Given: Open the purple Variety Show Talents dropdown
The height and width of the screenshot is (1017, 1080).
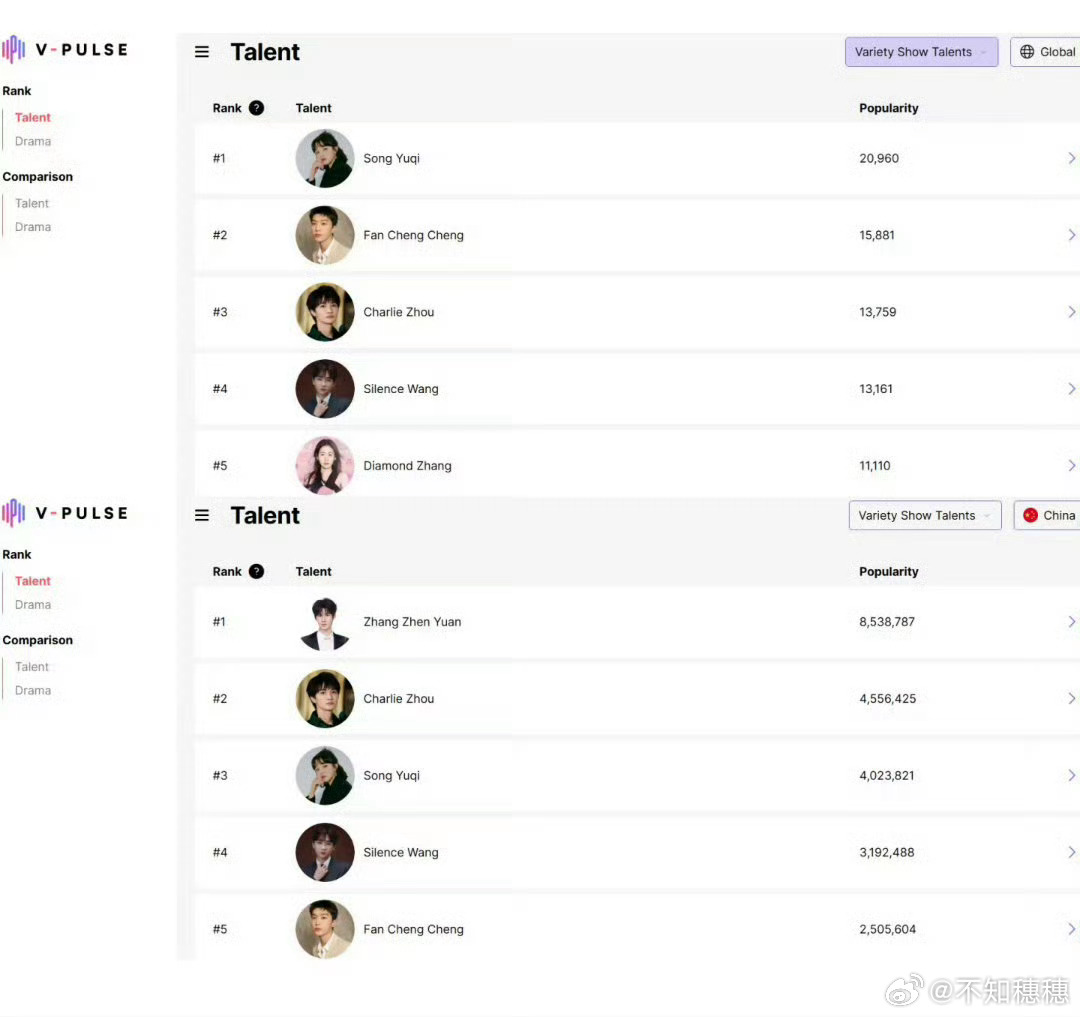Looking at the screenshot, I should pyautogui.click(x=922, y=52).
